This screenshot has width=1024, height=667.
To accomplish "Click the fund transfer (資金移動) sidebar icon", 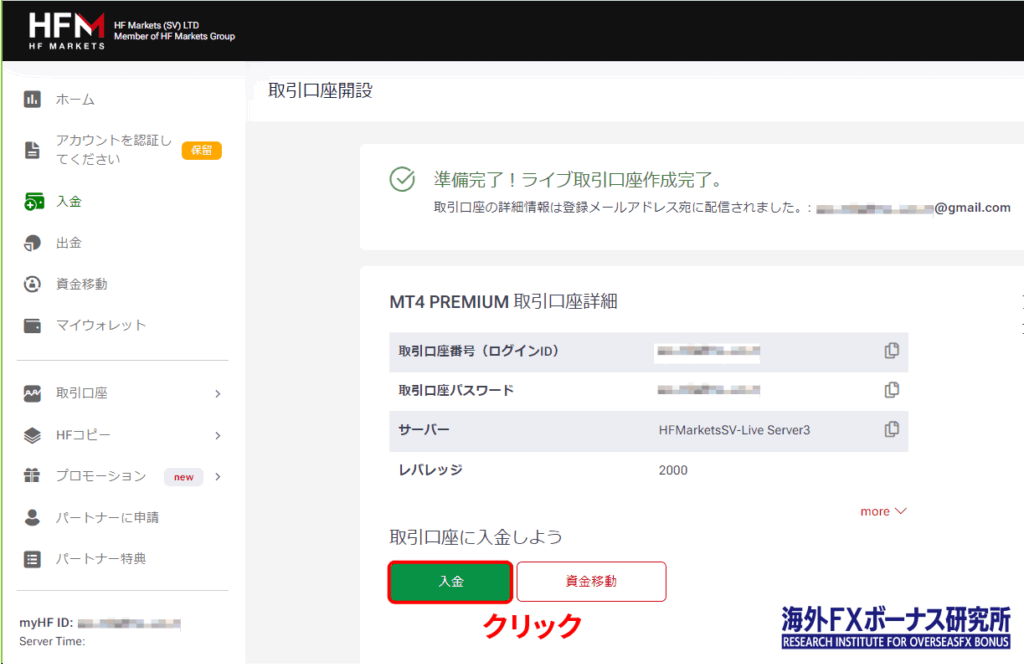I will point(33,284).
